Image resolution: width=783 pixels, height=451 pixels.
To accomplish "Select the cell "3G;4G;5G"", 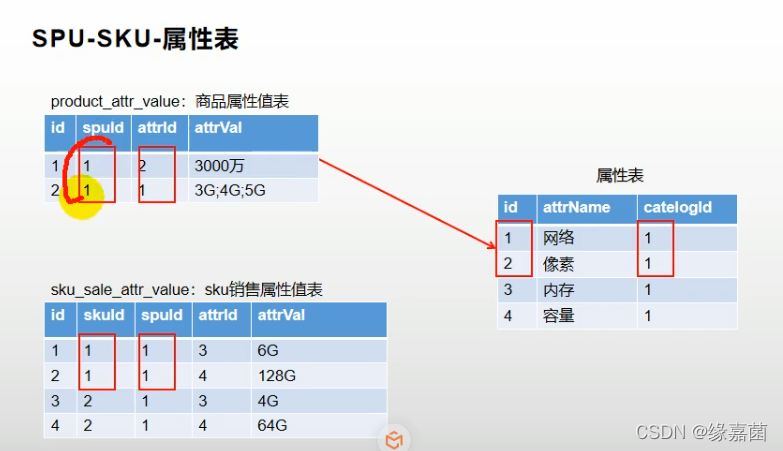I will pos(230,190).
